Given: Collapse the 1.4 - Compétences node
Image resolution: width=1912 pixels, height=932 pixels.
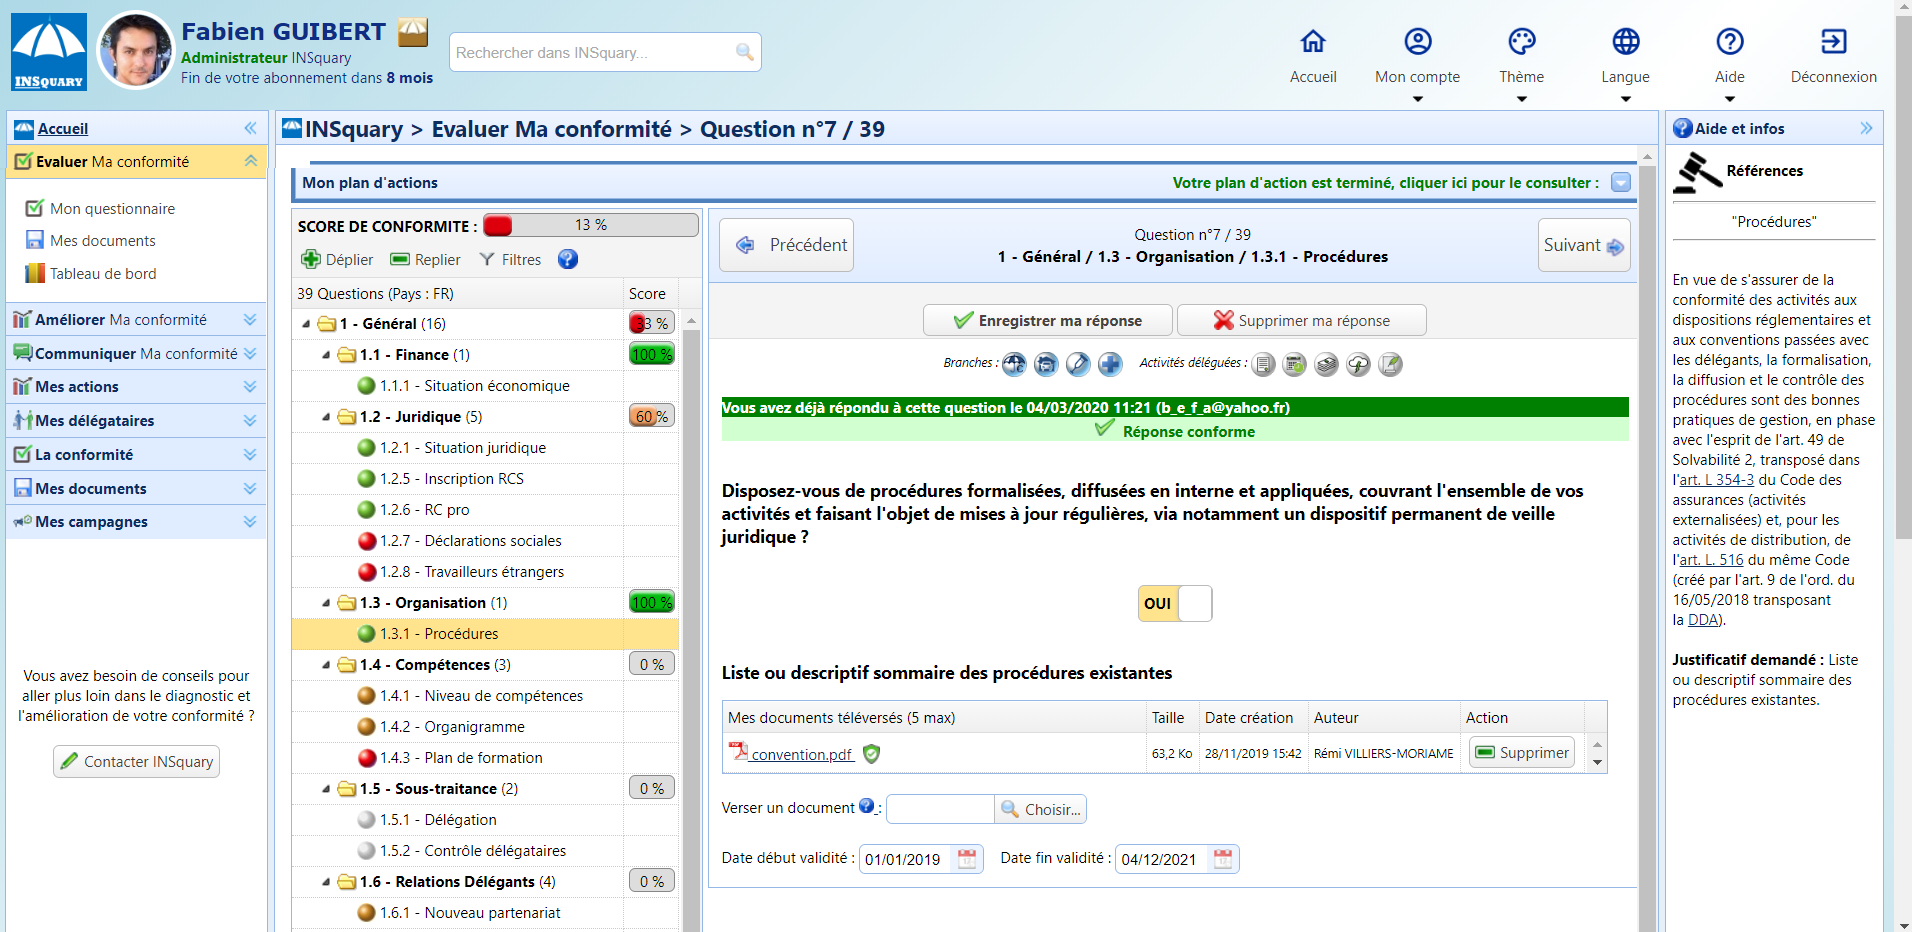Looking at the screenshot, I should pos(326,665).
